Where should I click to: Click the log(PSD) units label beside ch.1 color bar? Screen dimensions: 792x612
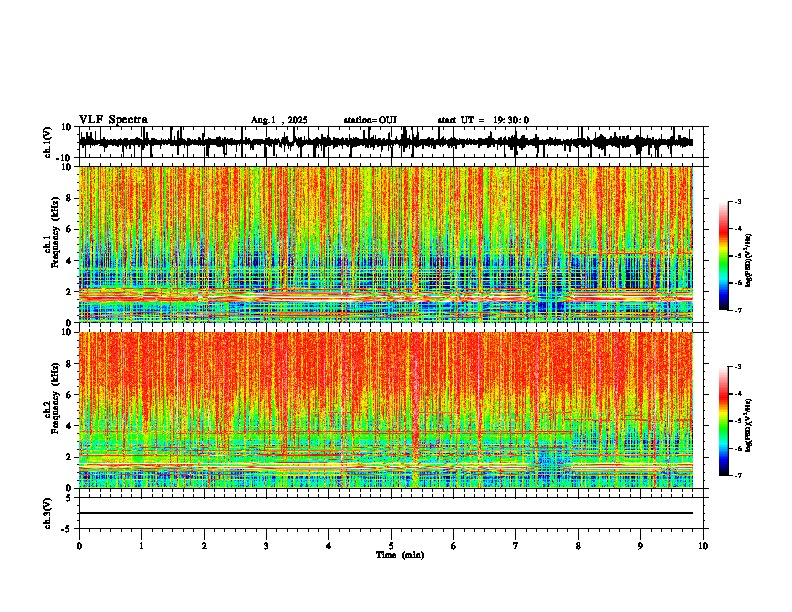click(748, 261)
